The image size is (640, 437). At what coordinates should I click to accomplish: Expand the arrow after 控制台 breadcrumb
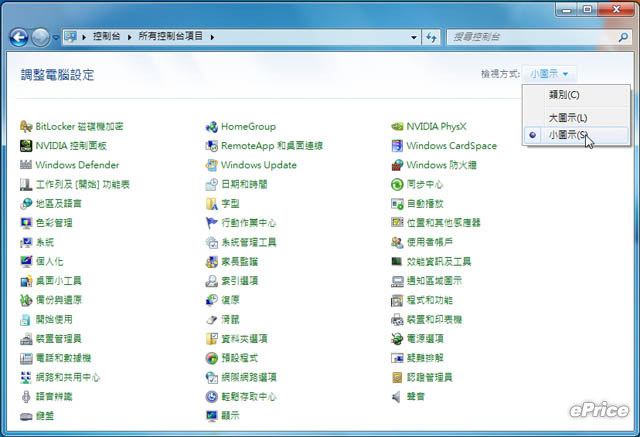pyautogui.click(x=129, y=37)
